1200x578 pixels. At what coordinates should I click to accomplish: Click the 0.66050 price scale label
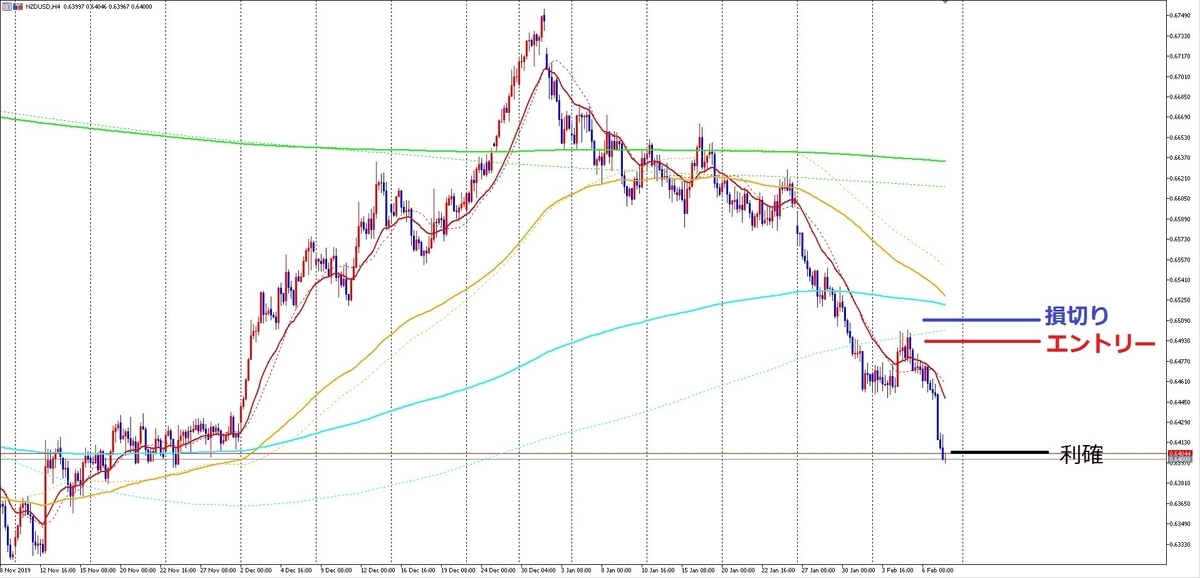tap(1180, 198)
